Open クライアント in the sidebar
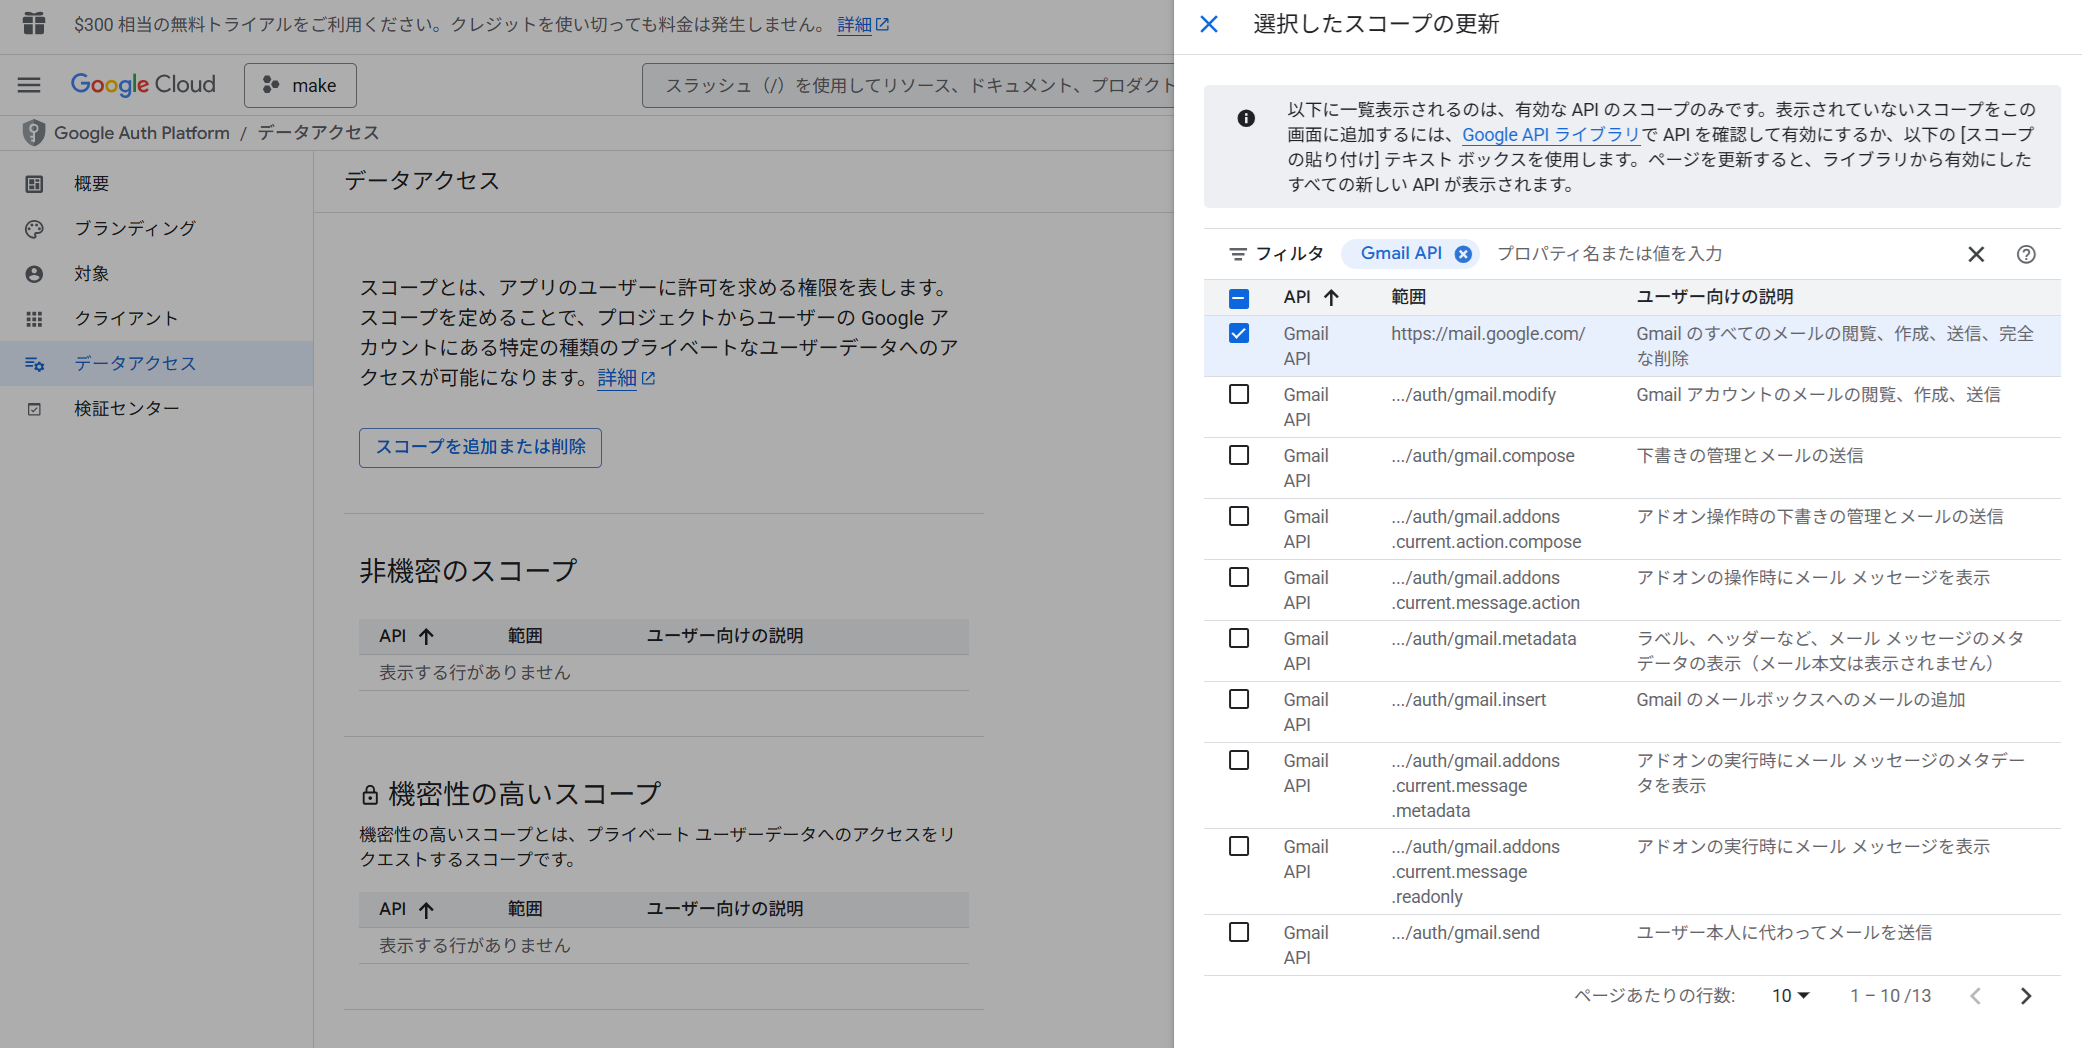This screenshot has width=2082, height=1048. pyautogui.click(x=156, y=319)
